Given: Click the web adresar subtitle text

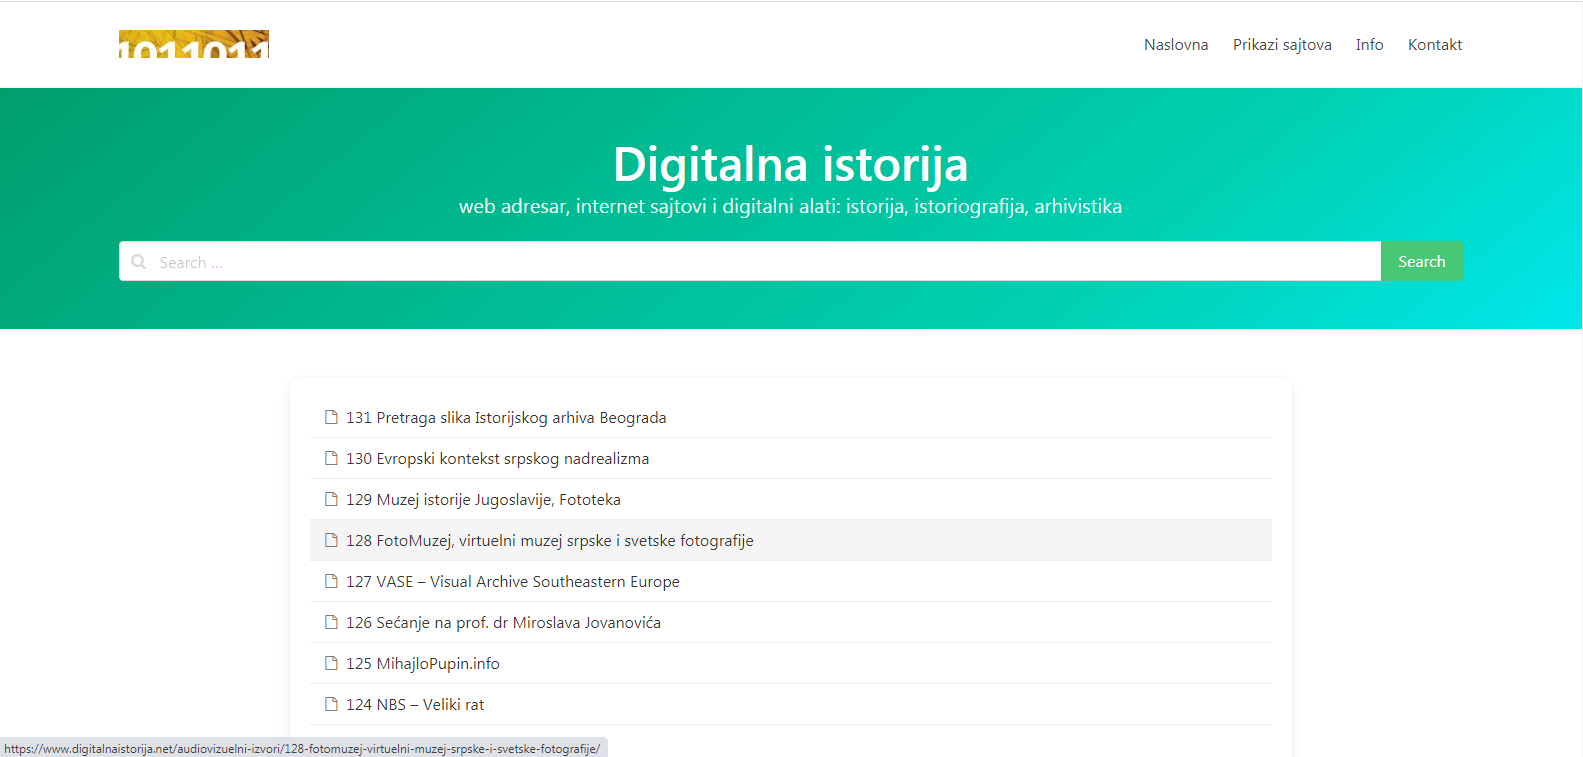Looking at the screenshot, I should click(791, 207).
